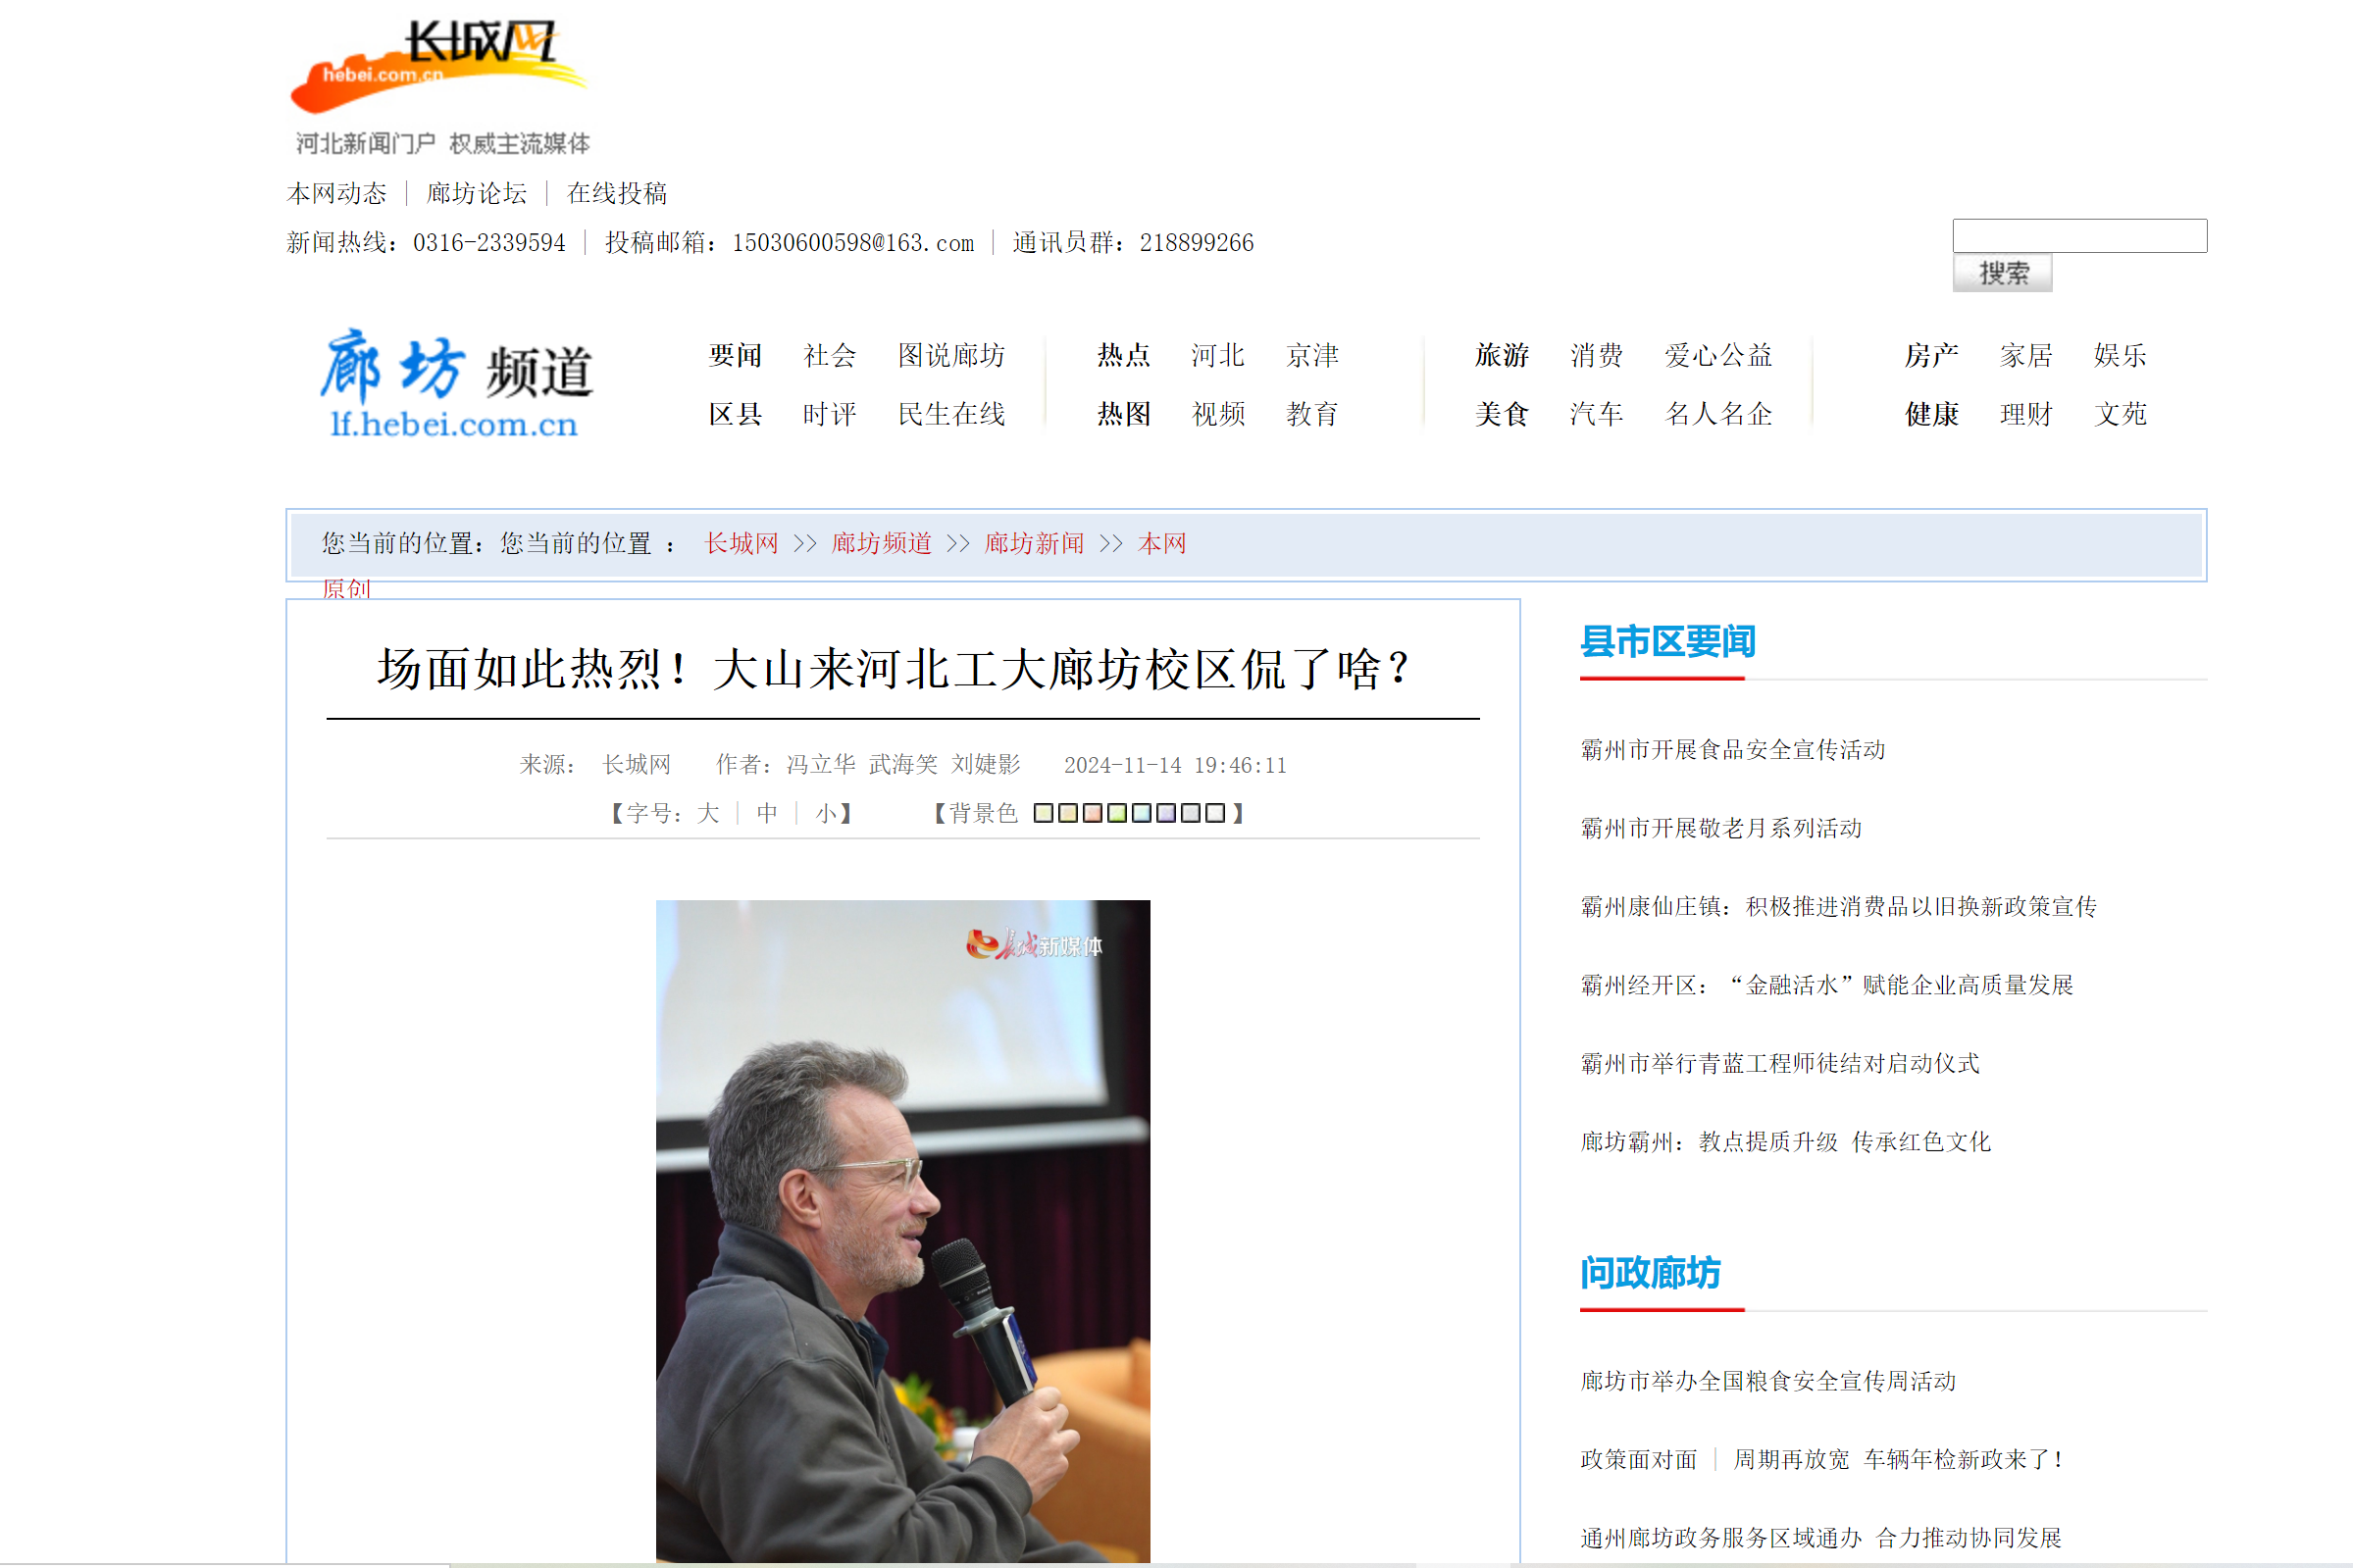Open the 旅游 nav item
Screen dimensions: 2353x1568
coord(1502,355)
